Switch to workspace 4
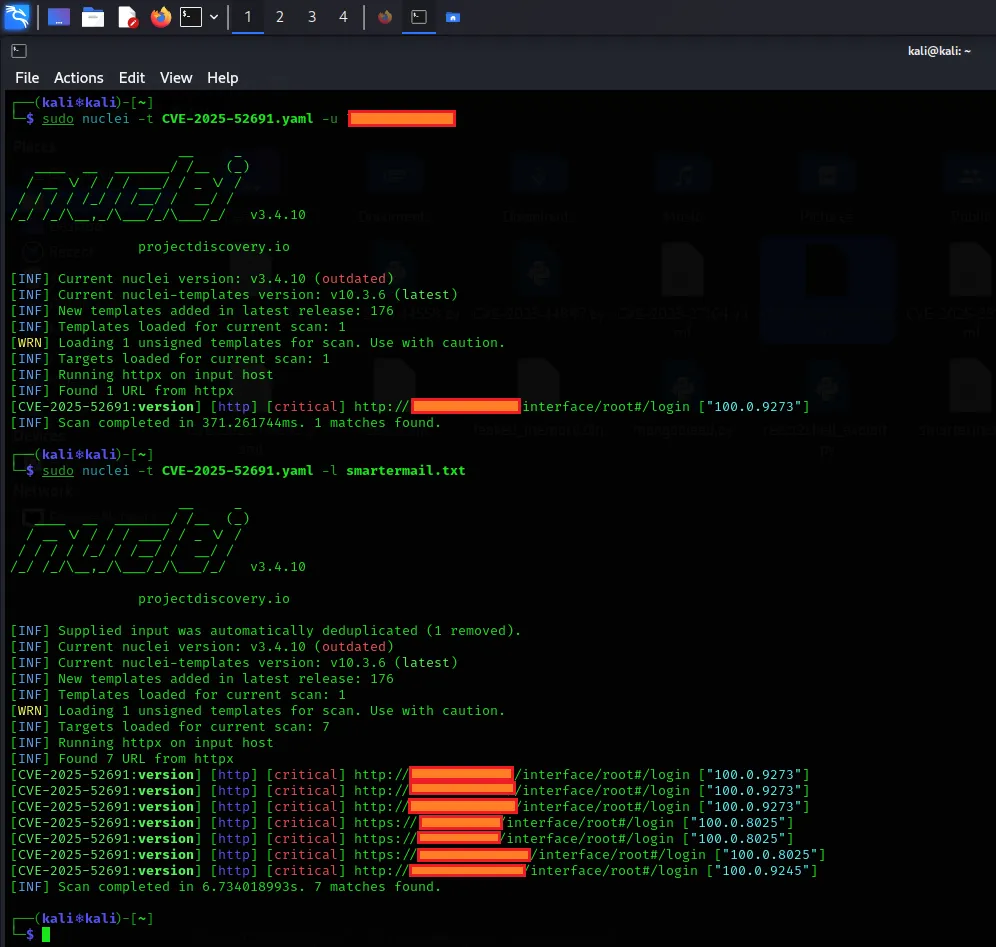996x947 pixels. click(x=343, y=17)
